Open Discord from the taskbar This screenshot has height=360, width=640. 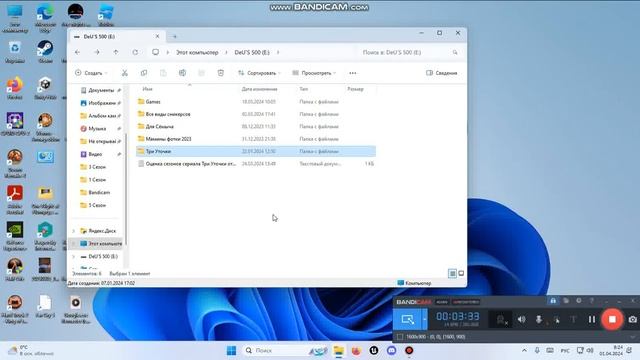(x=391, y=350)
